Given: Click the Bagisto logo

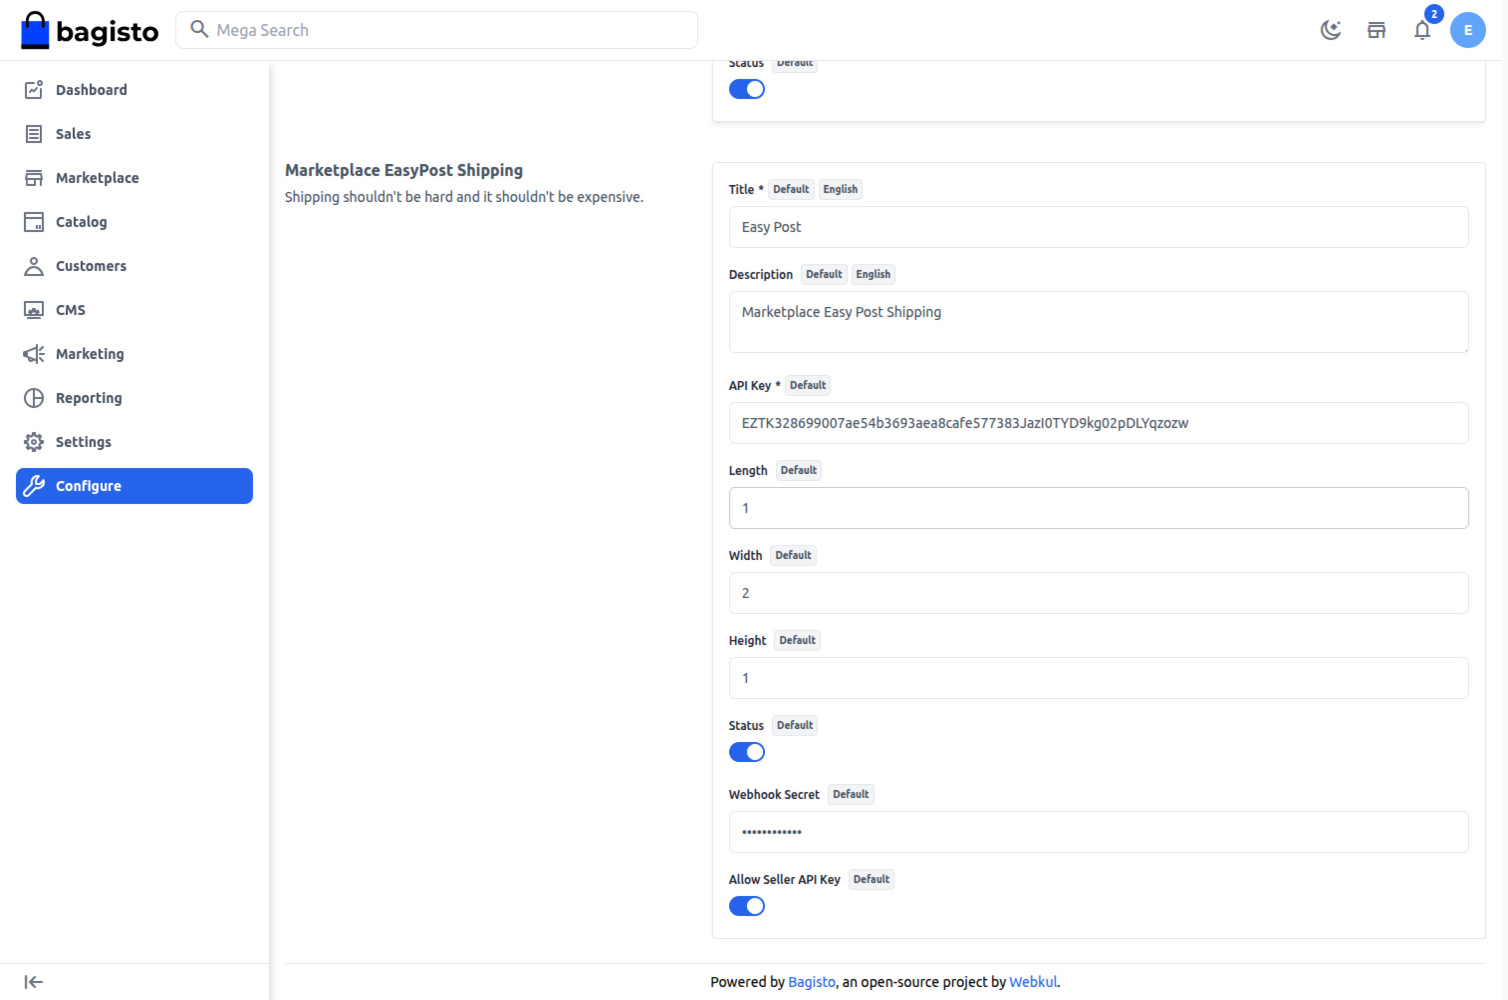Looking at the screenshot, I should click(90, 30).
